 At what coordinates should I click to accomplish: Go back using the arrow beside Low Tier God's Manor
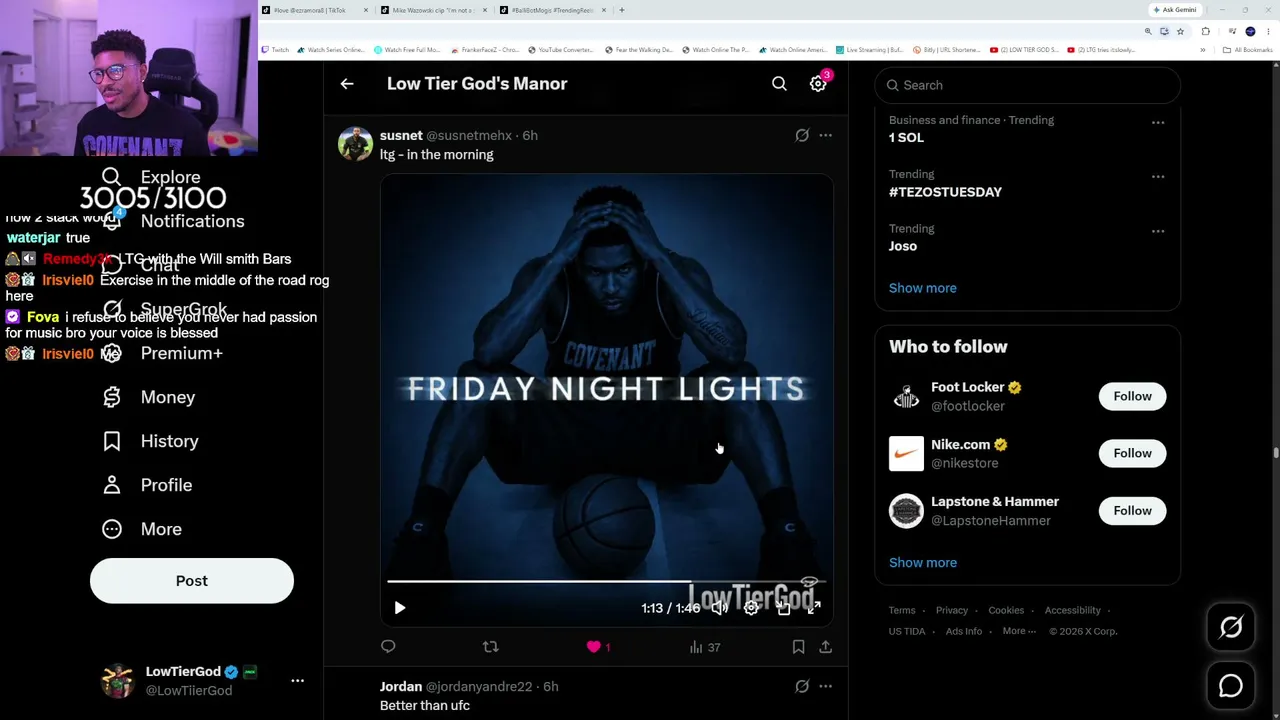(347, 84)
